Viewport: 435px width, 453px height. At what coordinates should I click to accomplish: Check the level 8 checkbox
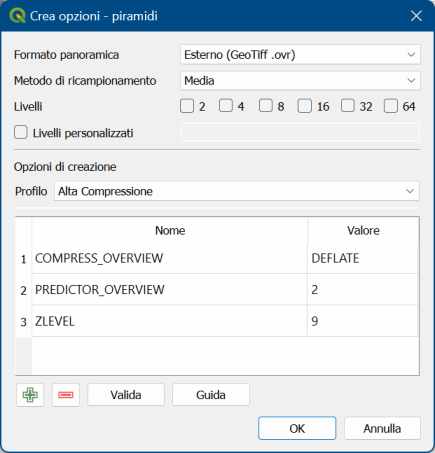tap(266, 106)
